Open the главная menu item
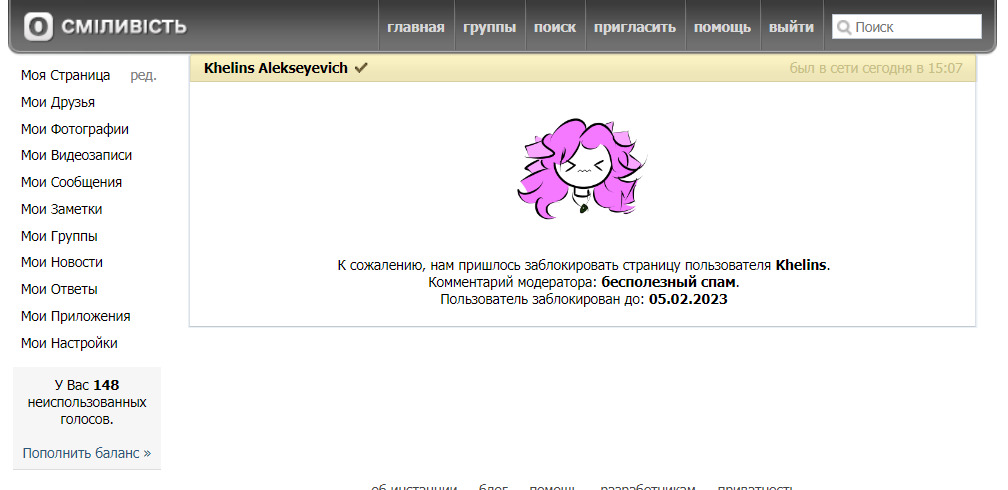The height and width of the screenshot is (490, 1008). [x=416, y=27]
